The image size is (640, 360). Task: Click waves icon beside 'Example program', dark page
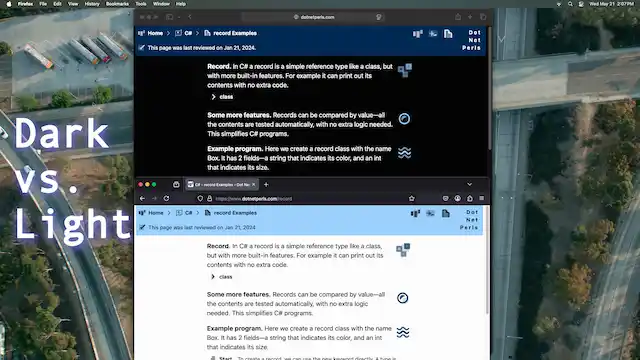tap(404, 153)
